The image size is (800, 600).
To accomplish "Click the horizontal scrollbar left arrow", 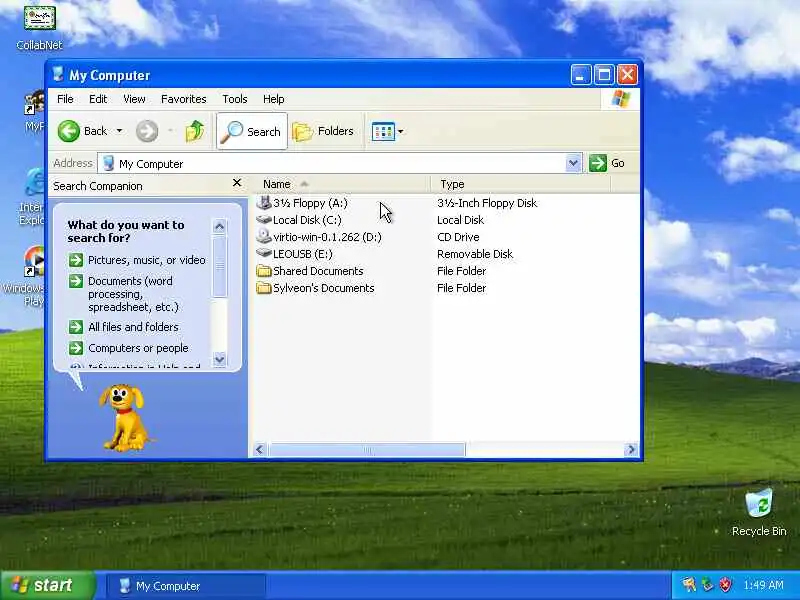I will click(x=260, y=449).
